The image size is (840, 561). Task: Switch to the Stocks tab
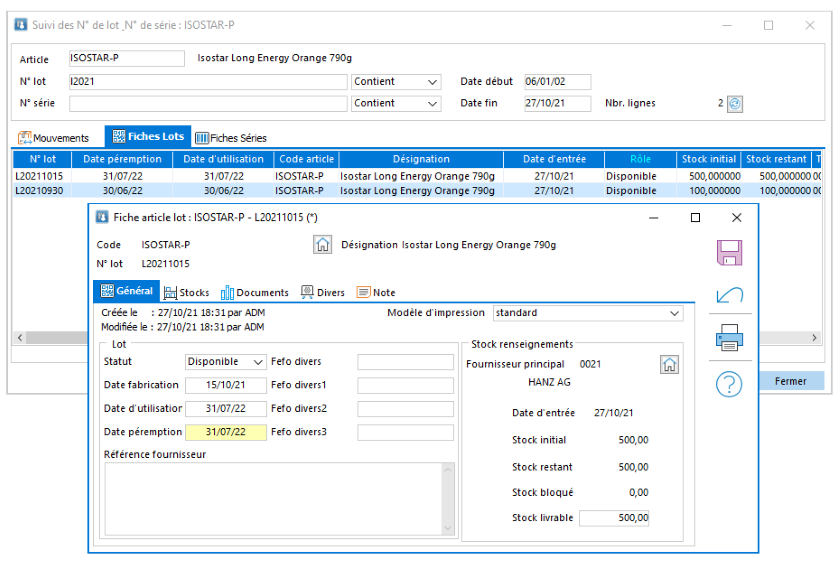(186, 293)
